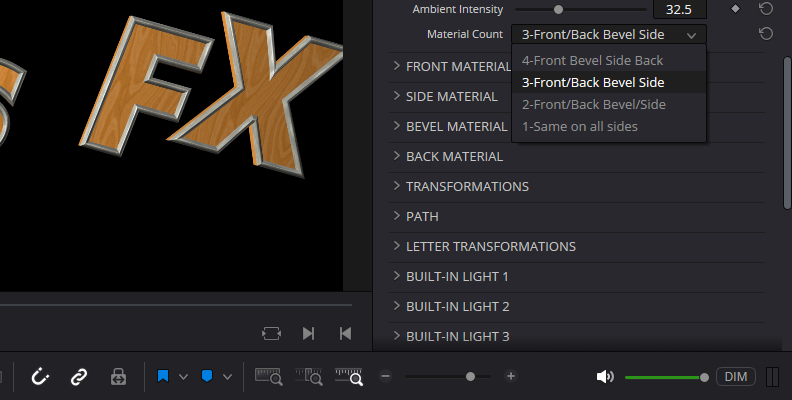
Task: Click the blue marker icon
Action: 207,377
